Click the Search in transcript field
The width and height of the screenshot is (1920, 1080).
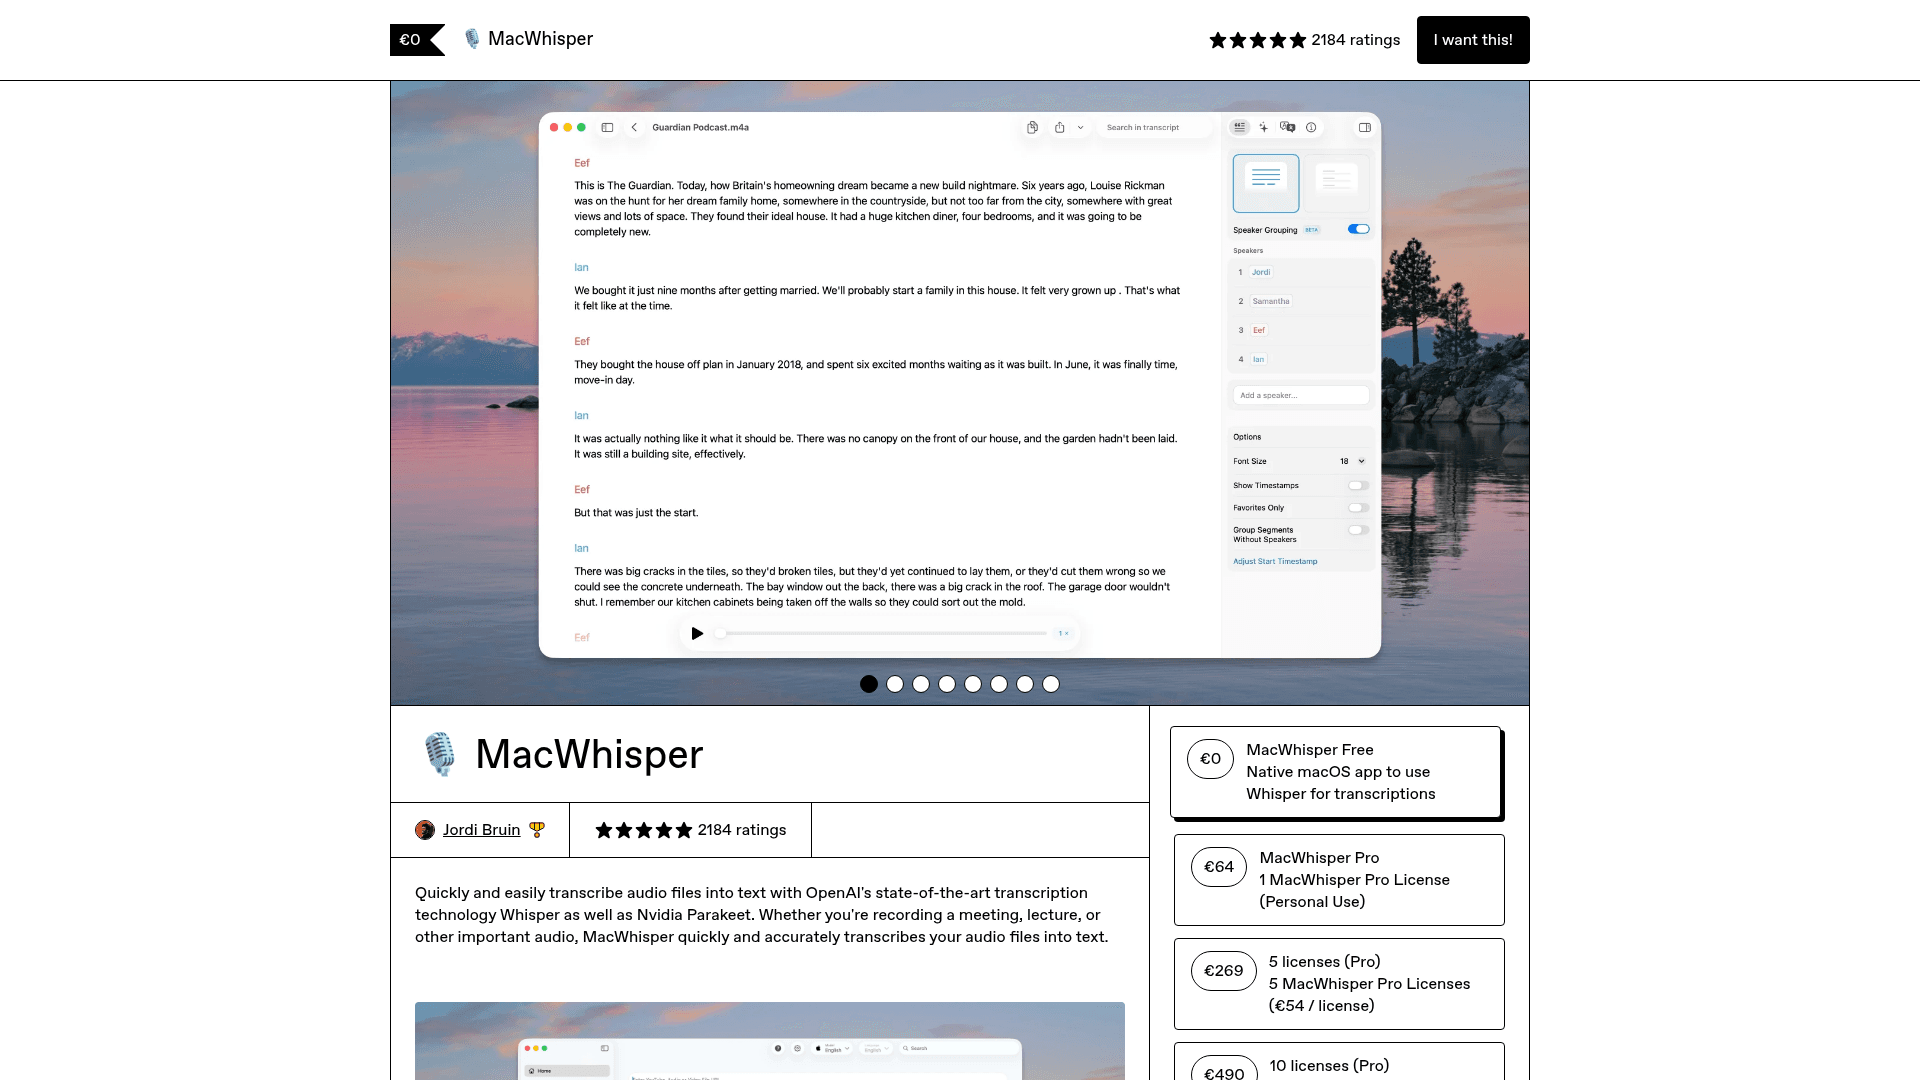pos(1155,128)
